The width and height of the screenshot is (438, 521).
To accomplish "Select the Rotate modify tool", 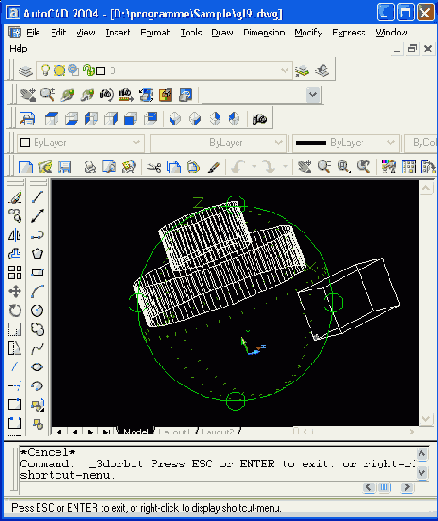I will (x=14, y=311).
